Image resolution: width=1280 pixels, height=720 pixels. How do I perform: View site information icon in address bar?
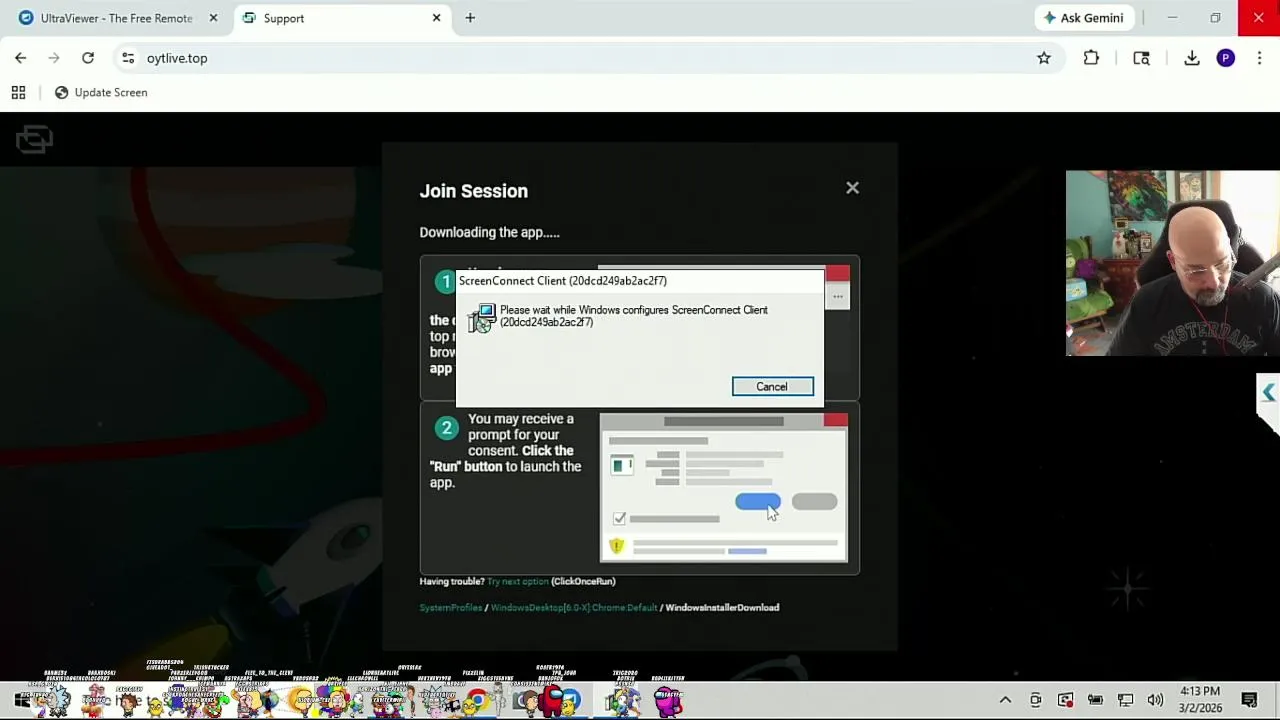(x=128, y=58)
